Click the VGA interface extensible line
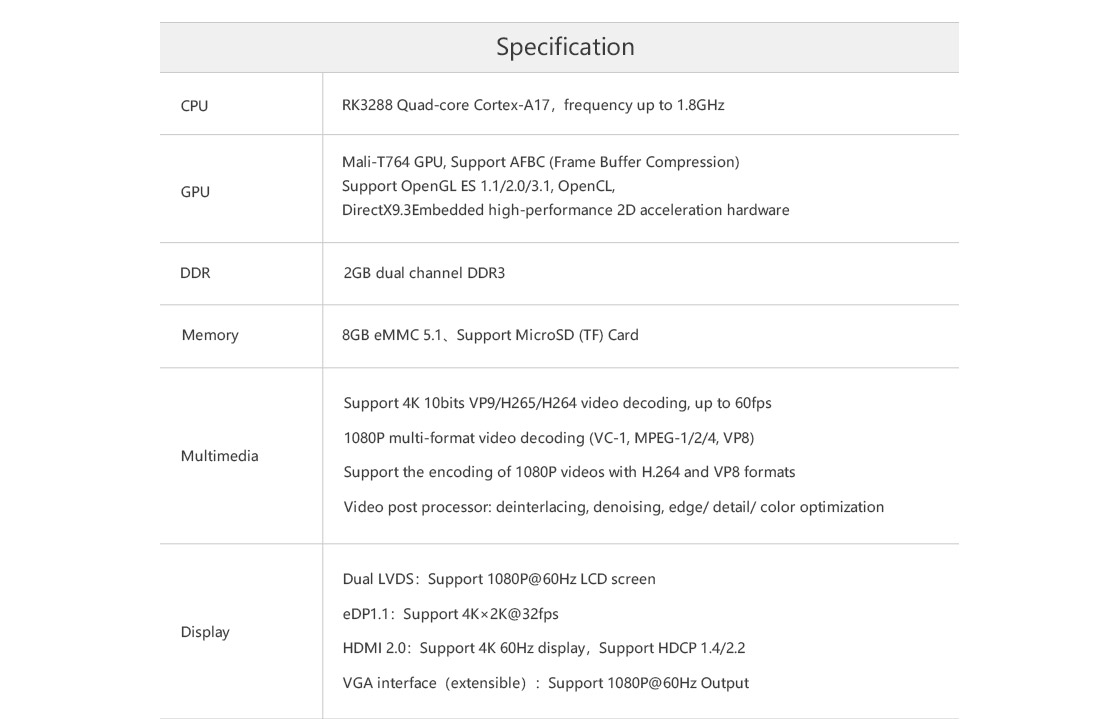Screen dimensions: 1118x719 546,683
